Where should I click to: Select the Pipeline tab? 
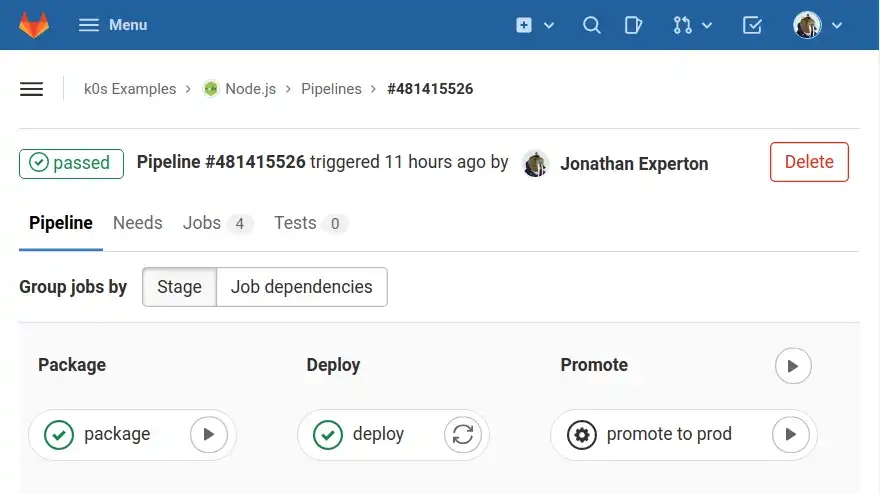point(61,223)
